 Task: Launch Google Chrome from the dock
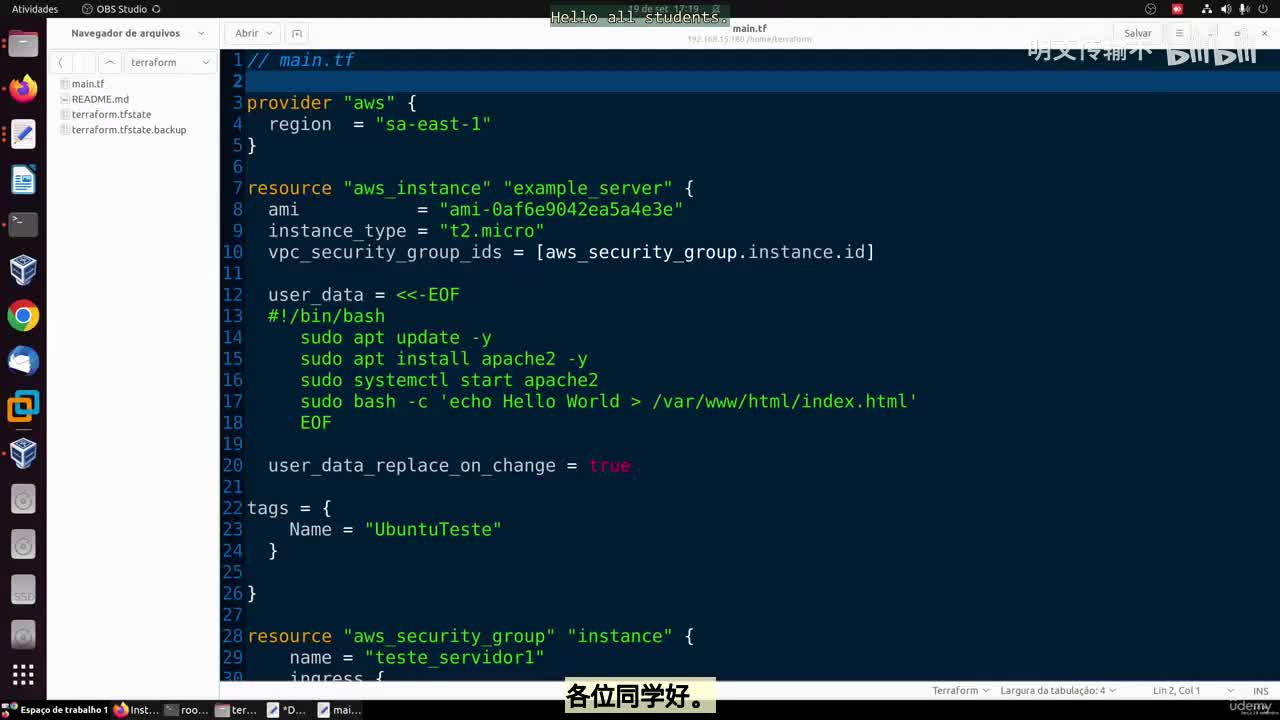(23, 316)
